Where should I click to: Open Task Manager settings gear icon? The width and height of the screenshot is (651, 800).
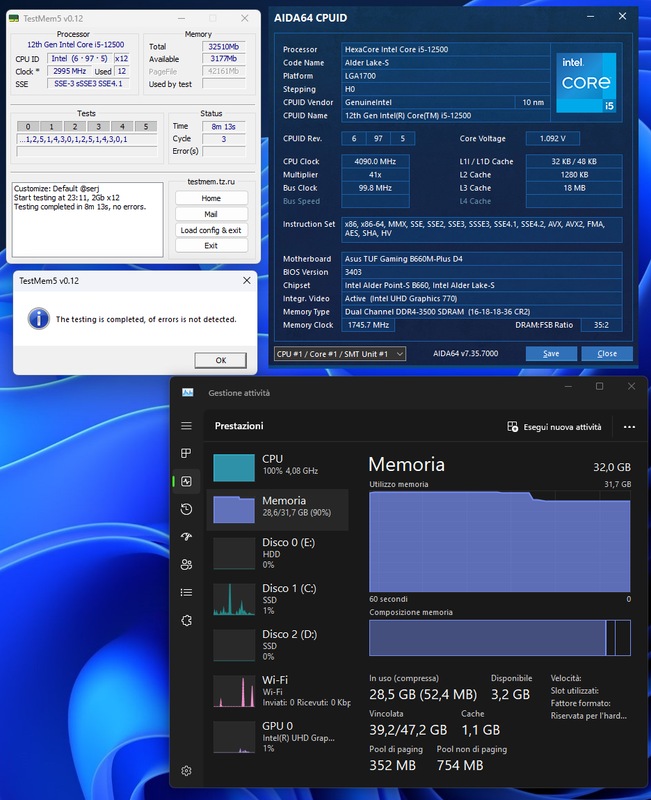pos(186,770)
